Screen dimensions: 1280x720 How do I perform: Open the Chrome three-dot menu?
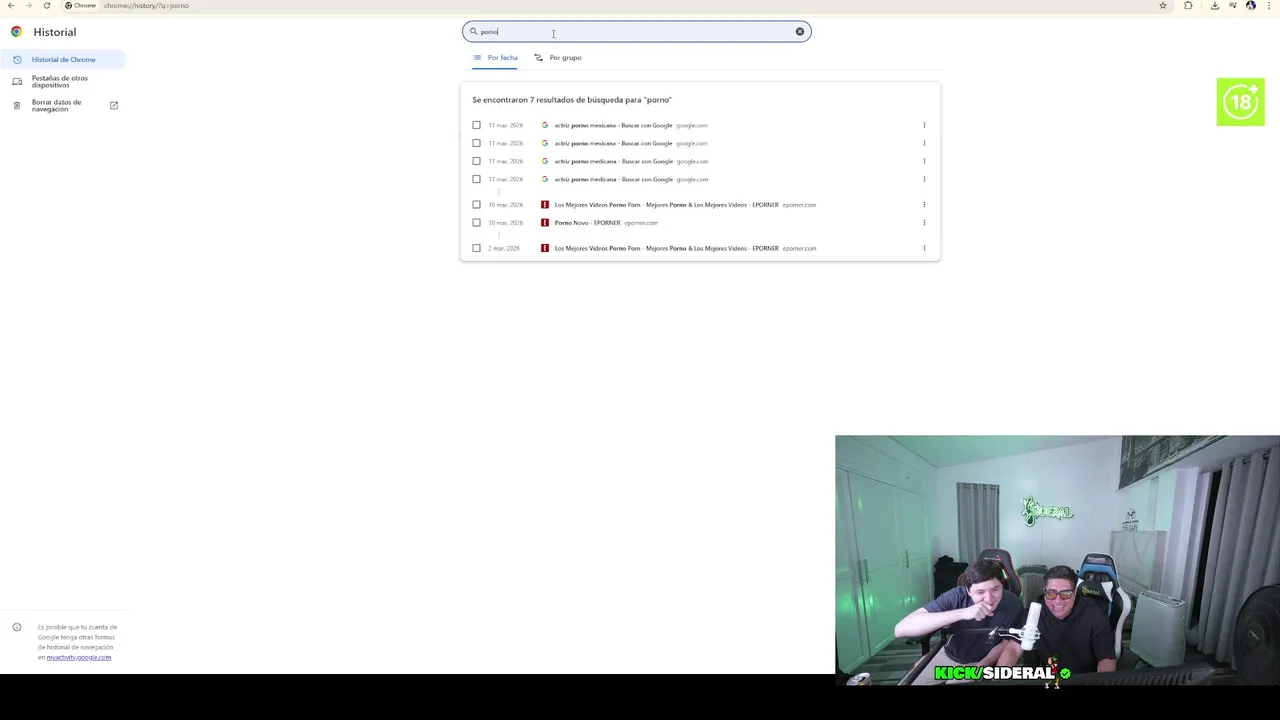1270,5
